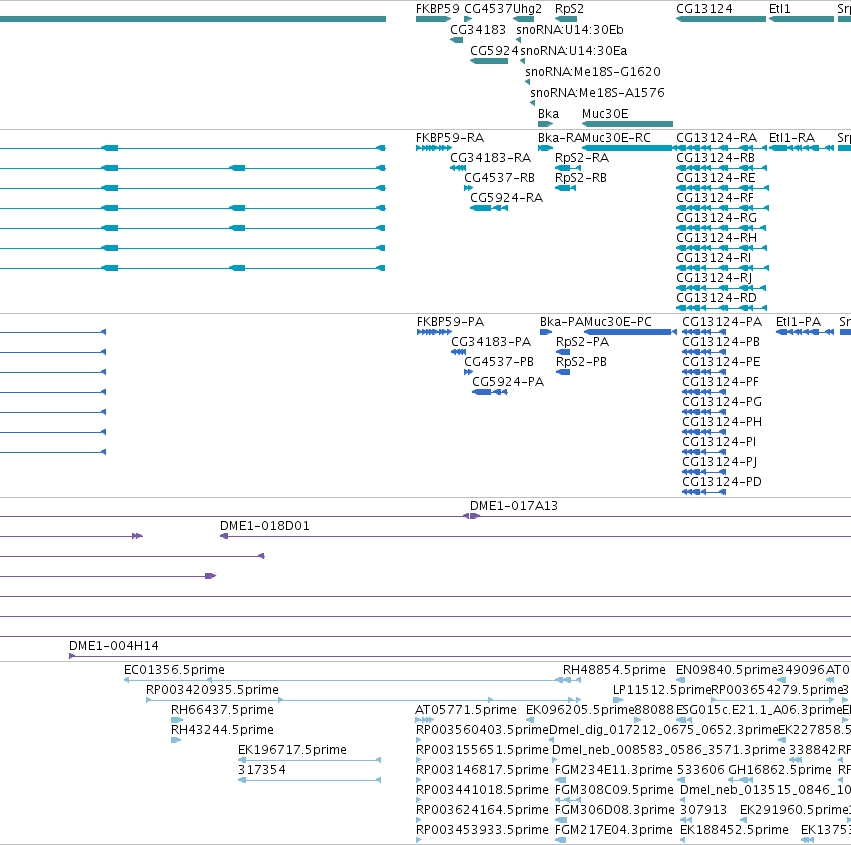The height and width of the screenshot is (845, 851).
Task: Click the CG13124-RJ transcript label
Action: (x=714, y=278)
